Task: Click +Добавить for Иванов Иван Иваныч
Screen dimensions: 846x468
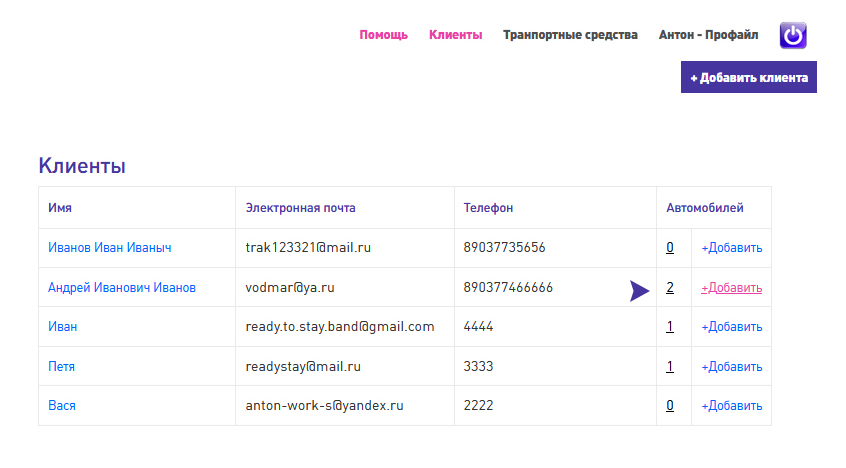Action: [x=732, y=248]
